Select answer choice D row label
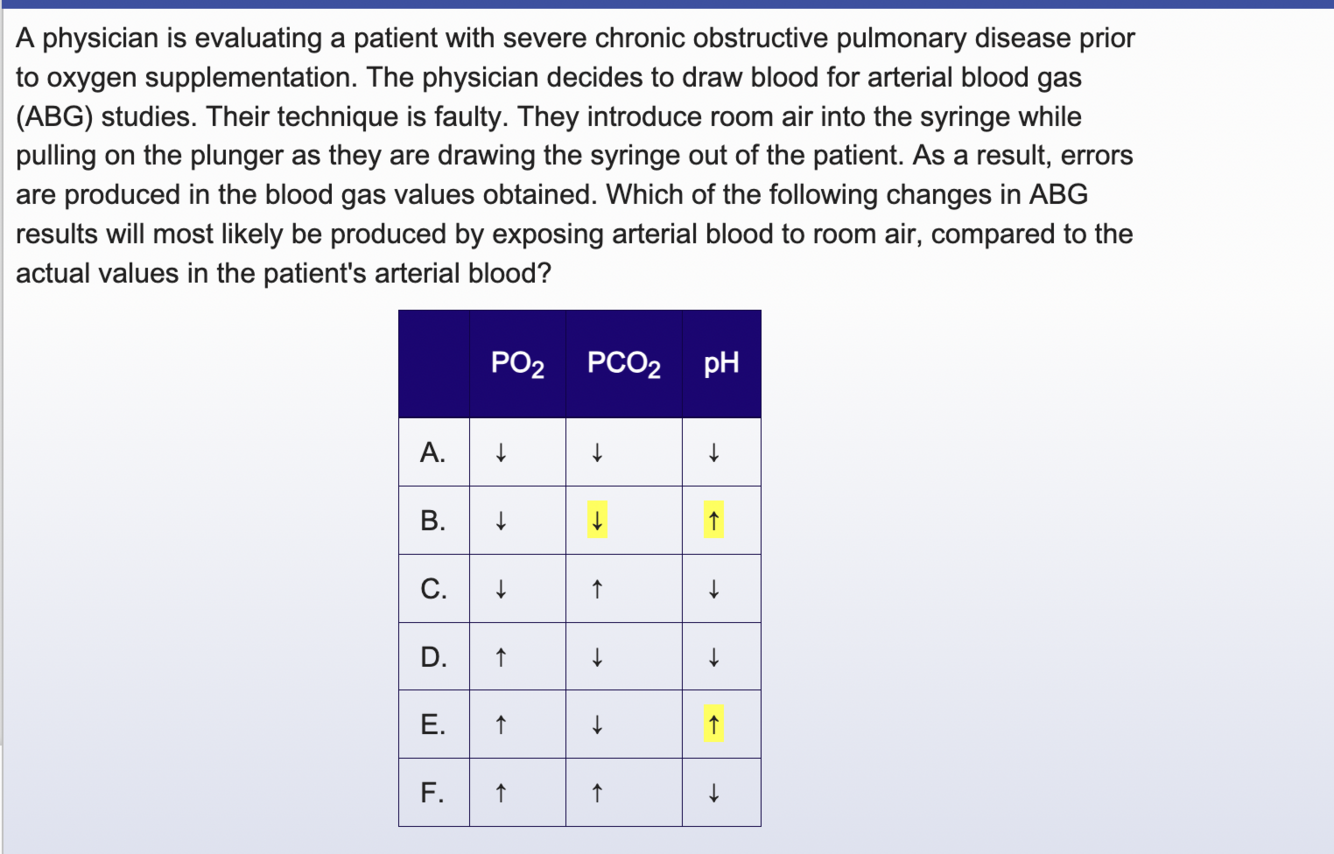Screen dimensions: 1334x854 [x=433, y=656]
